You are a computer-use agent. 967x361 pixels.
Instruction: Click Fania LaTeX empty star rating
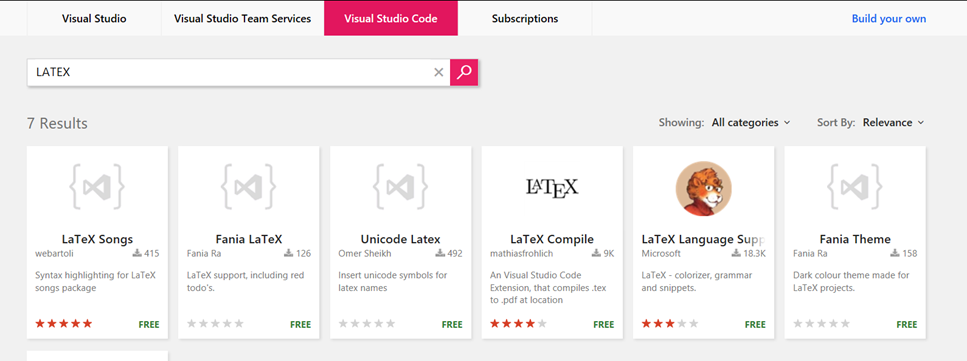[x=215, y=323]
